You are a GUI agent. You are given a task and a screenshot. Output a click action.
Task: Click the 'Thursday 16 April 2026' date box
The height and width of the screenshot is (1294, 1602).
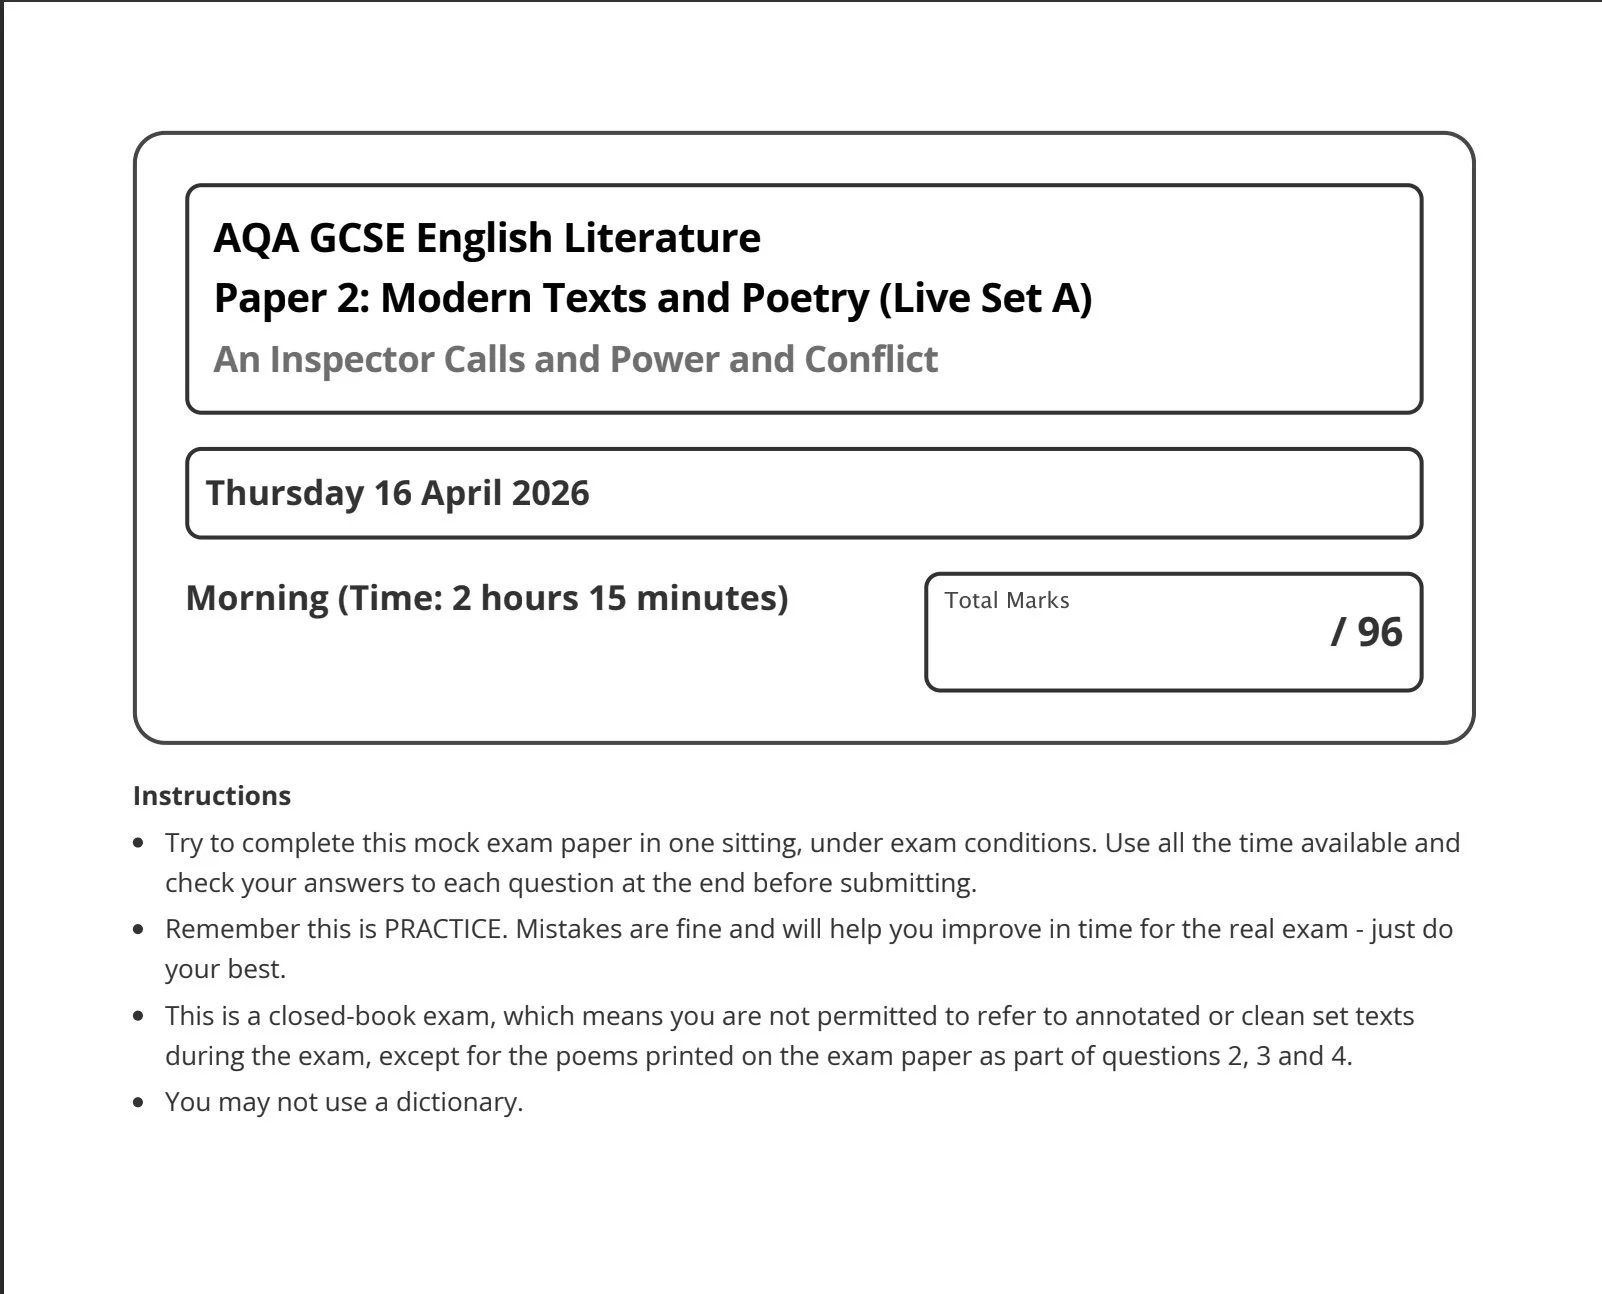coord(804,493)
